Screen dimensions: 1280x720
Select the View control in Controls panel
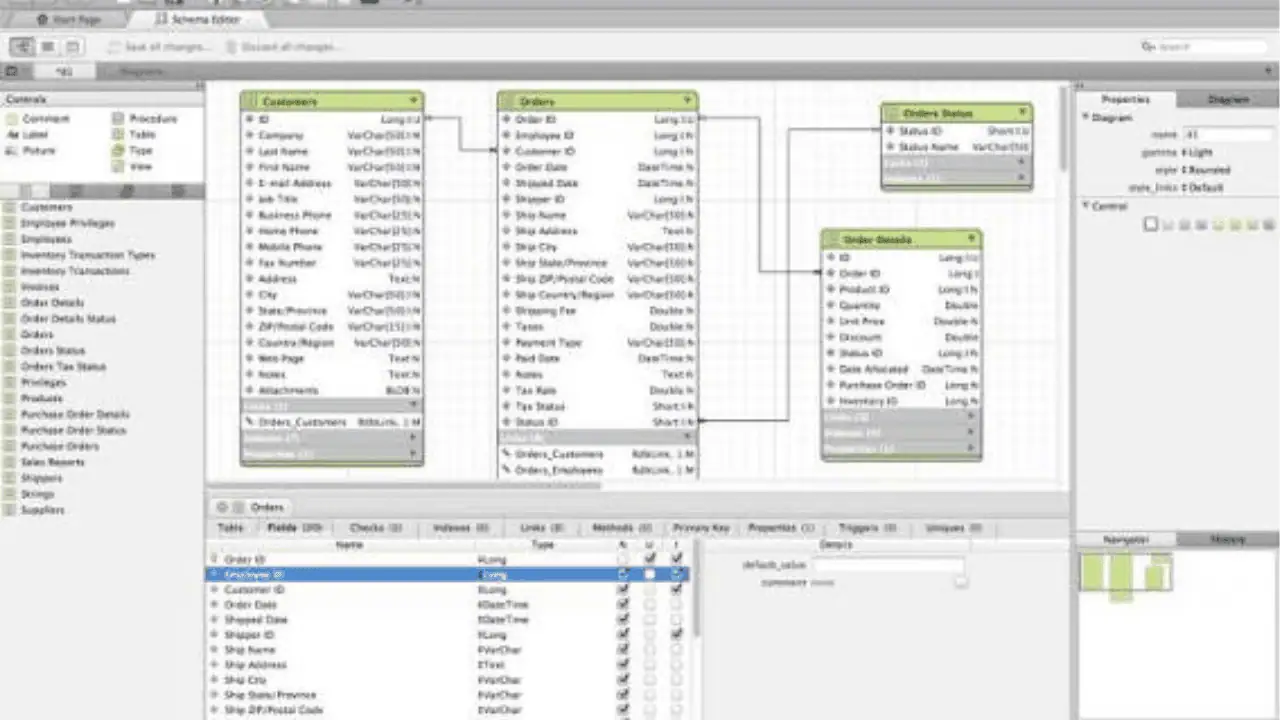click(x=133, y=166)
